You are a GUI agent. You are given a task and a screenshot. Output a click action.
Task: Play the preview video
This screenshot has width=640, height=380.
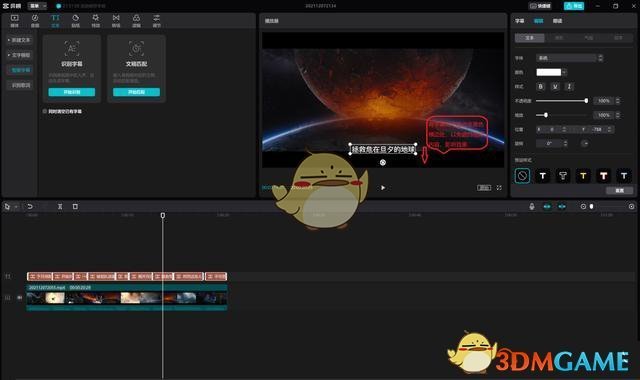[383, 188]
